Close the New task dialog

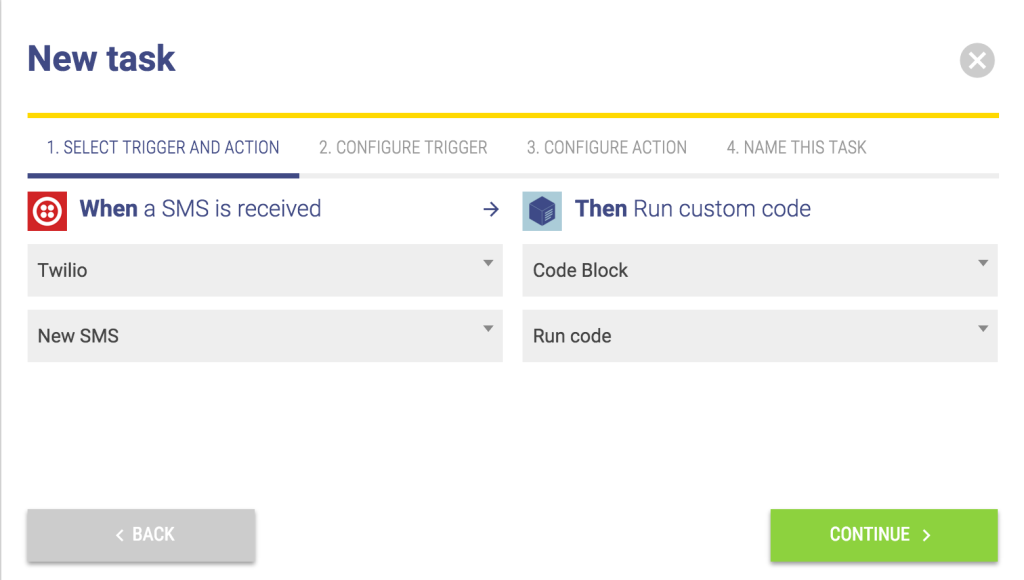977,61
